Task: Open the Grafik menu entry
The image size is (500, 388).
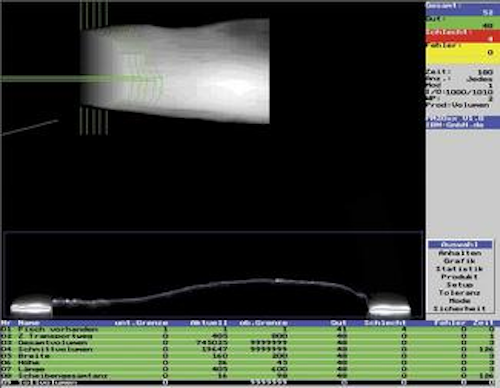Action: (x=459, y=261)
